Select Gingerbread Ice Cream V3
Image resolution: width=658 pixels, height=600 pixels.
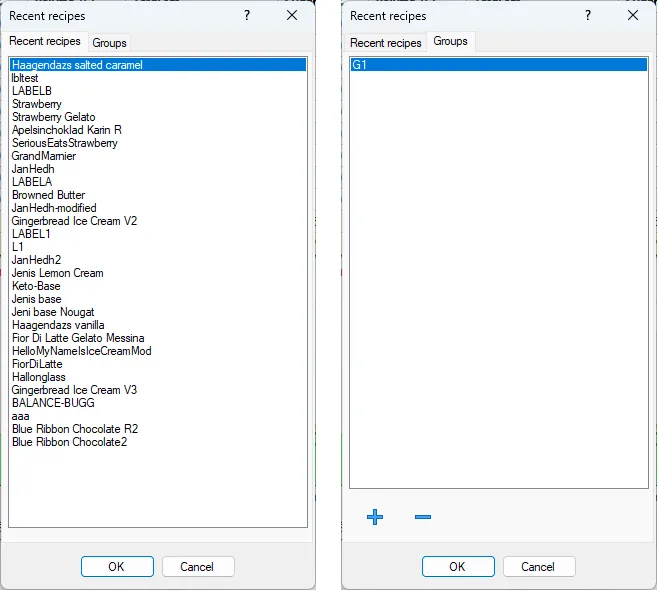pos(158,390)
